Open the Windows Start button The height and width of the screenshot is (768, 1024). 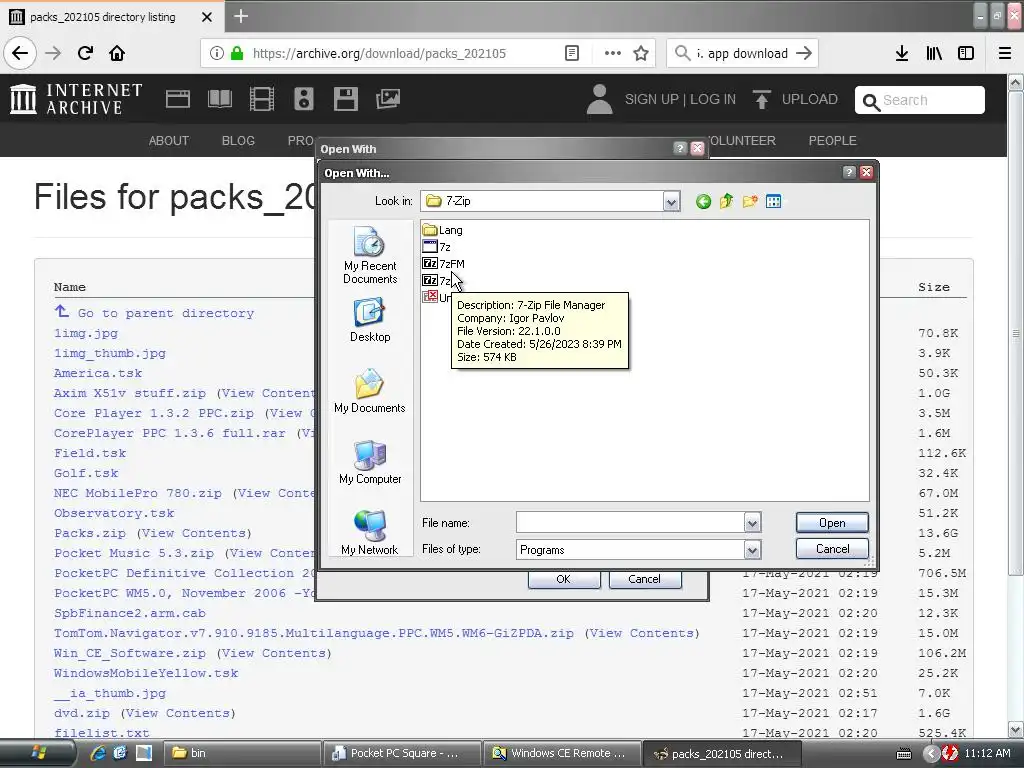[38, 753]
